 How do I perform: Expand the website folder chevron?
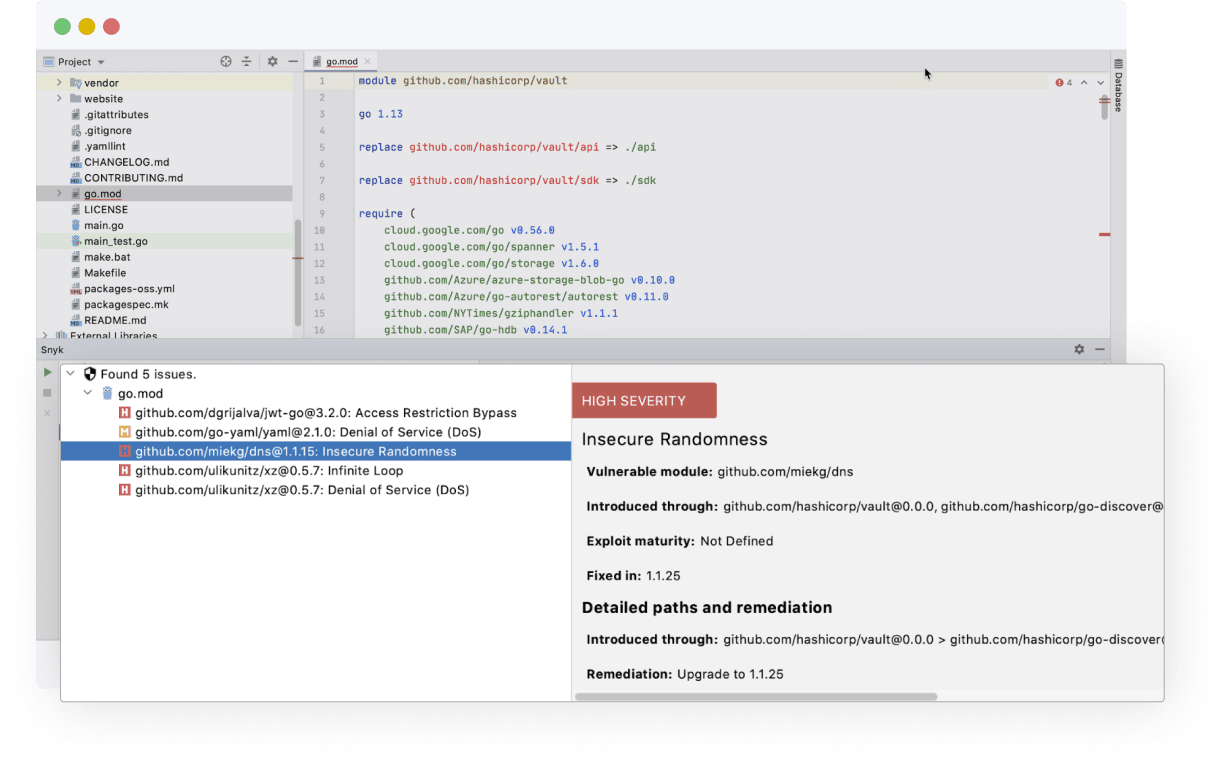tap(59, 99)
